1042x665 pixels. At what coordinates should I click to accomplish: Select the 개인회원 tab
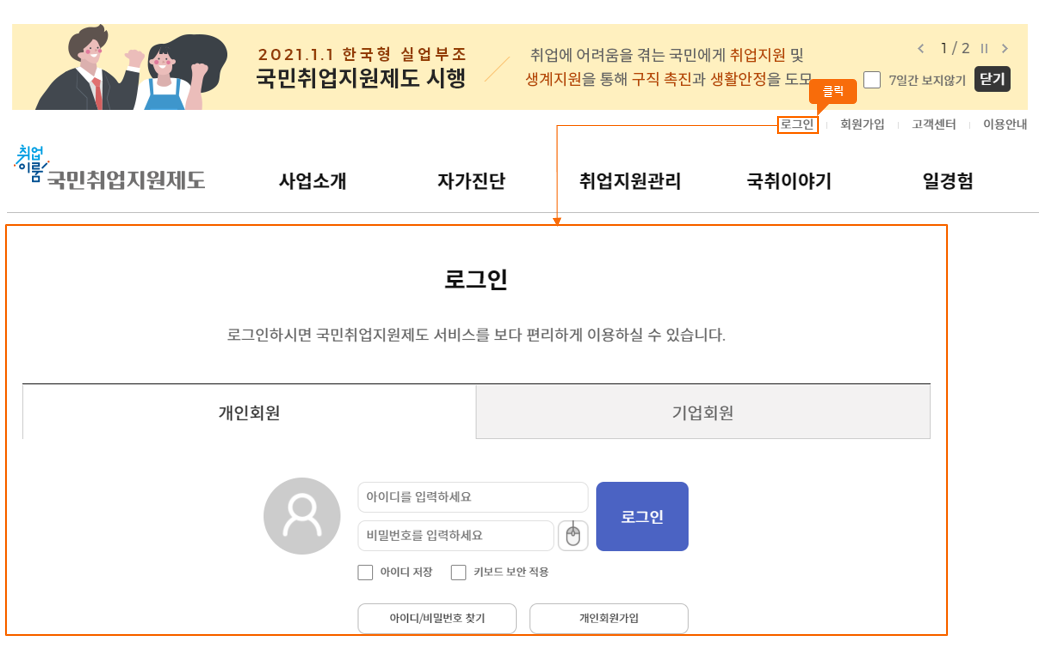[x=249, y=412]
